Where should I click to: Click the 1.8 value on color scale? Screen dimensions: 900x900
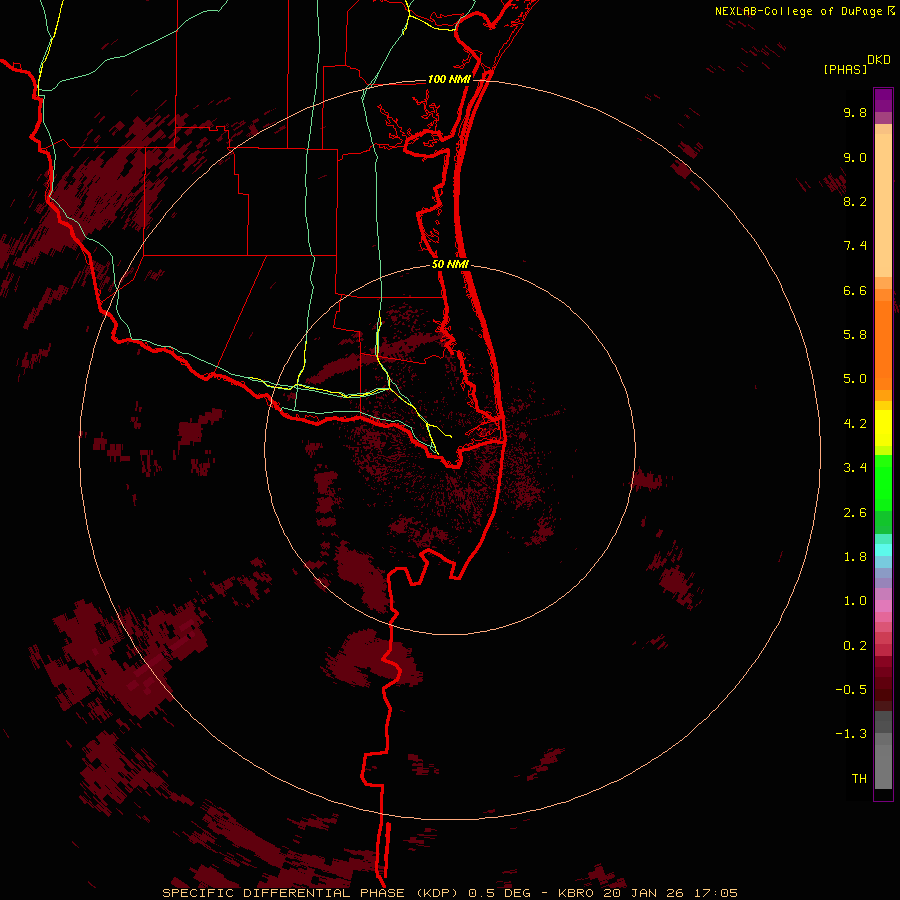click(855, 557)
